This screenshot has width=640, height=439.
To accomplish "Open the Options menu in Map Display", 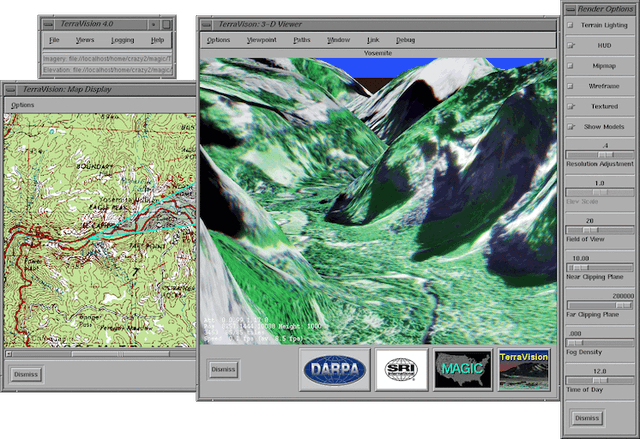I will [x=22, y=105].
